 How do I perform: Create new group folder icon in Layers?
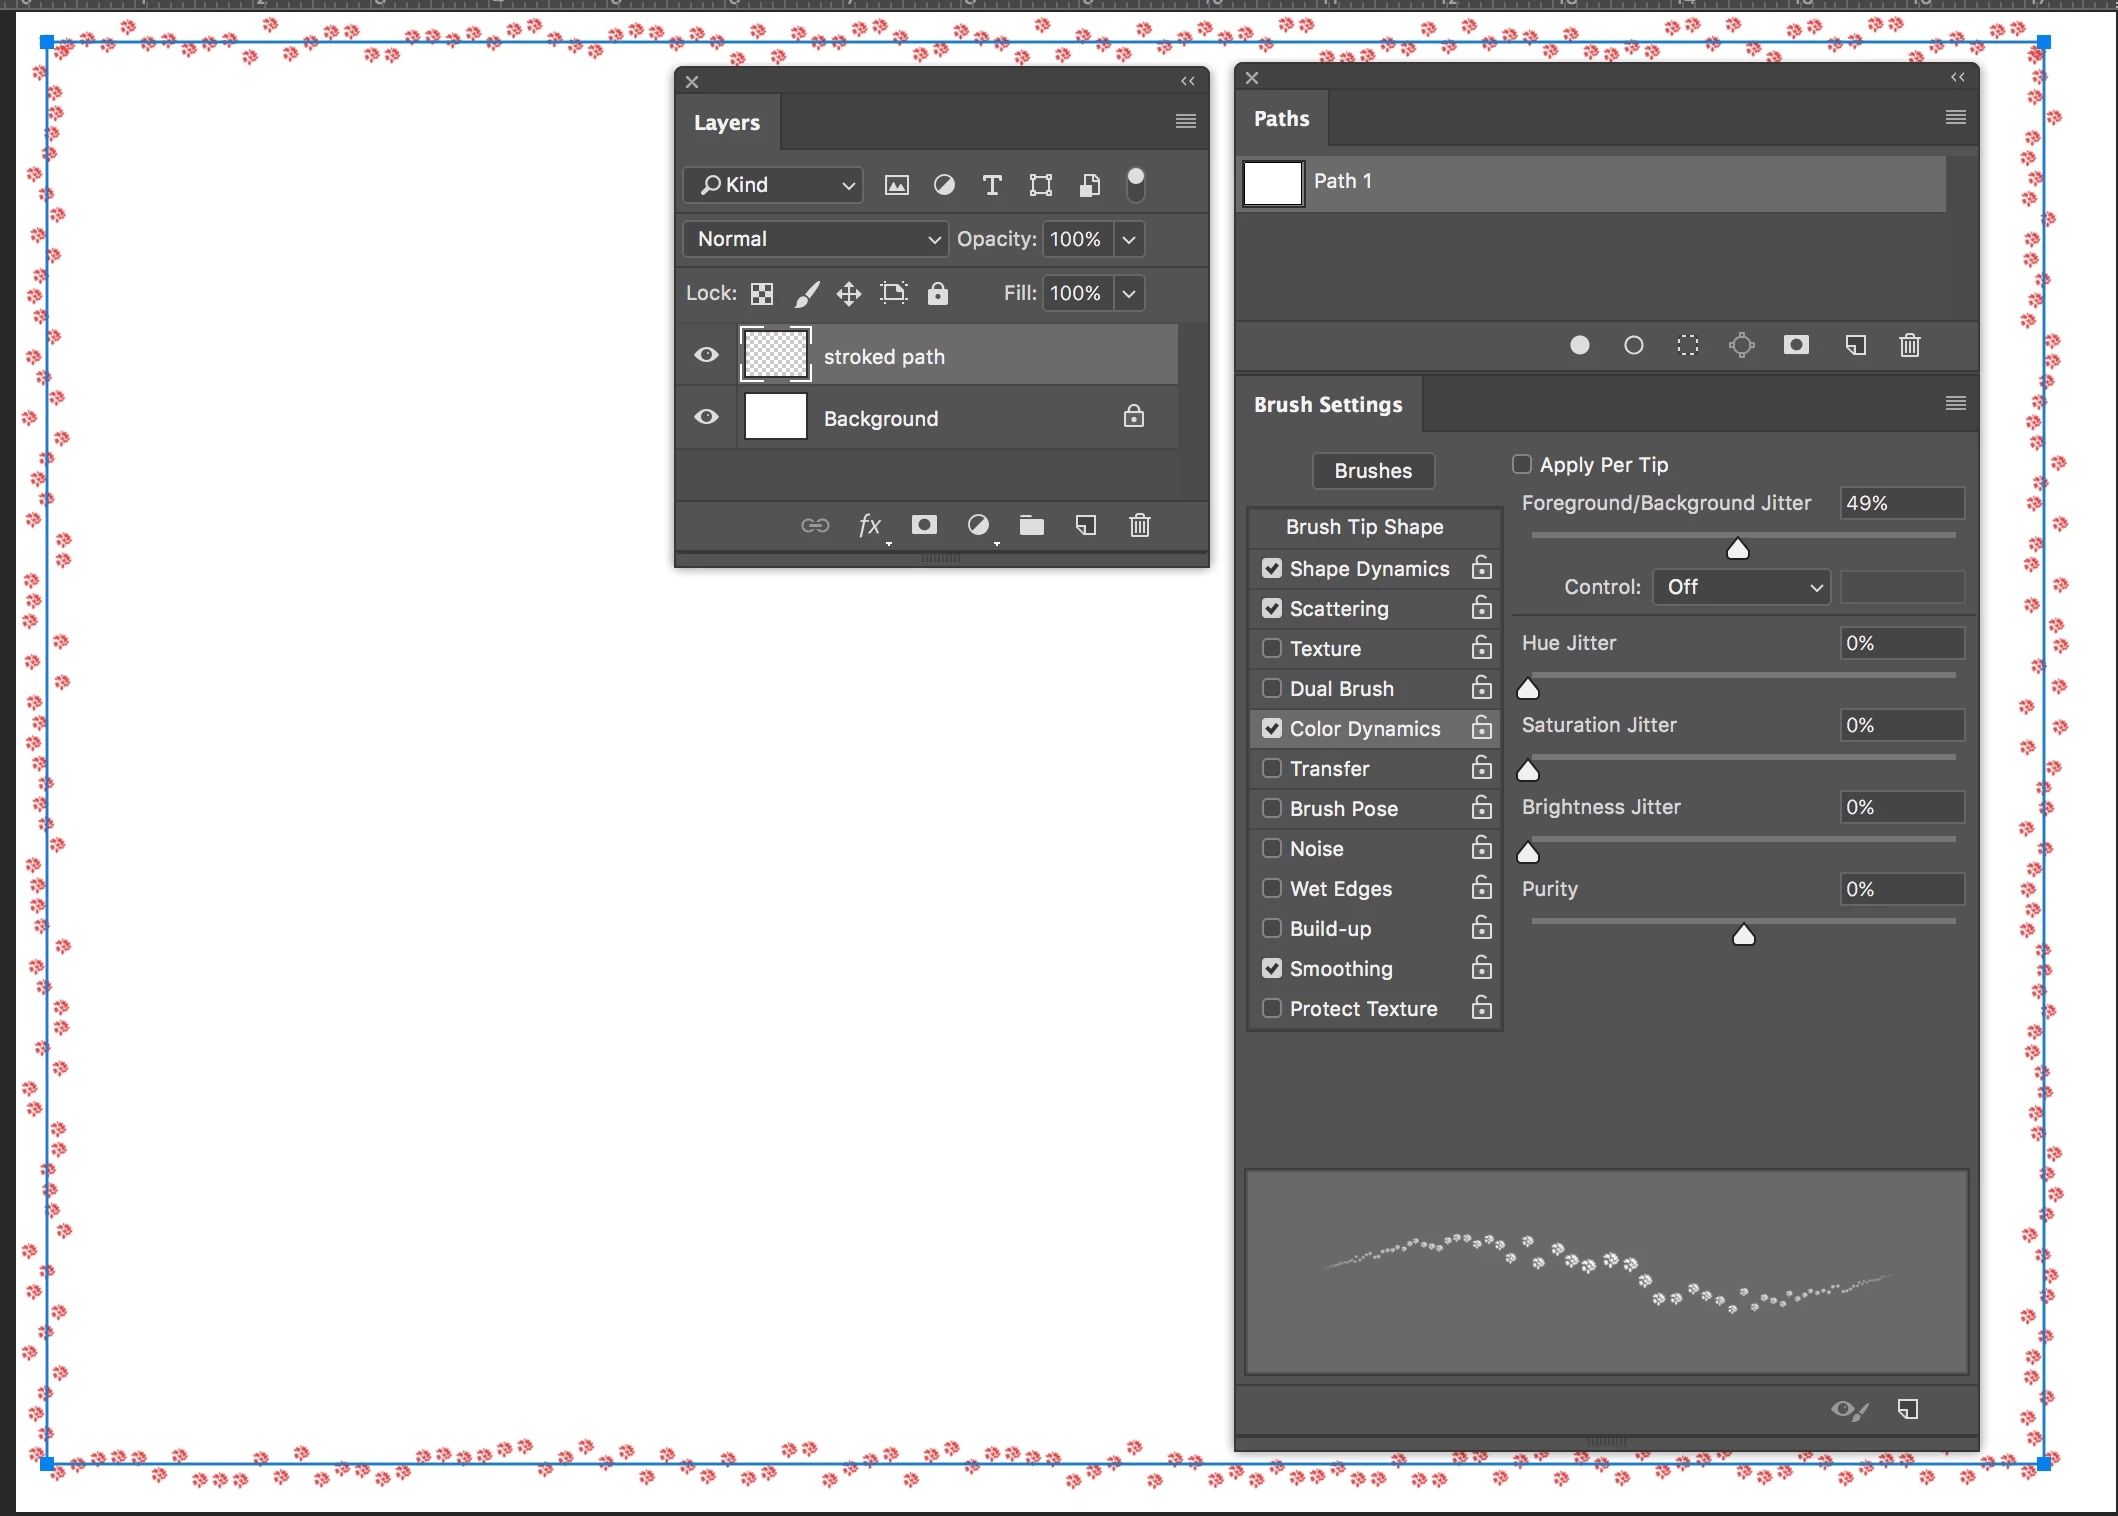(x=1031, y=525)
